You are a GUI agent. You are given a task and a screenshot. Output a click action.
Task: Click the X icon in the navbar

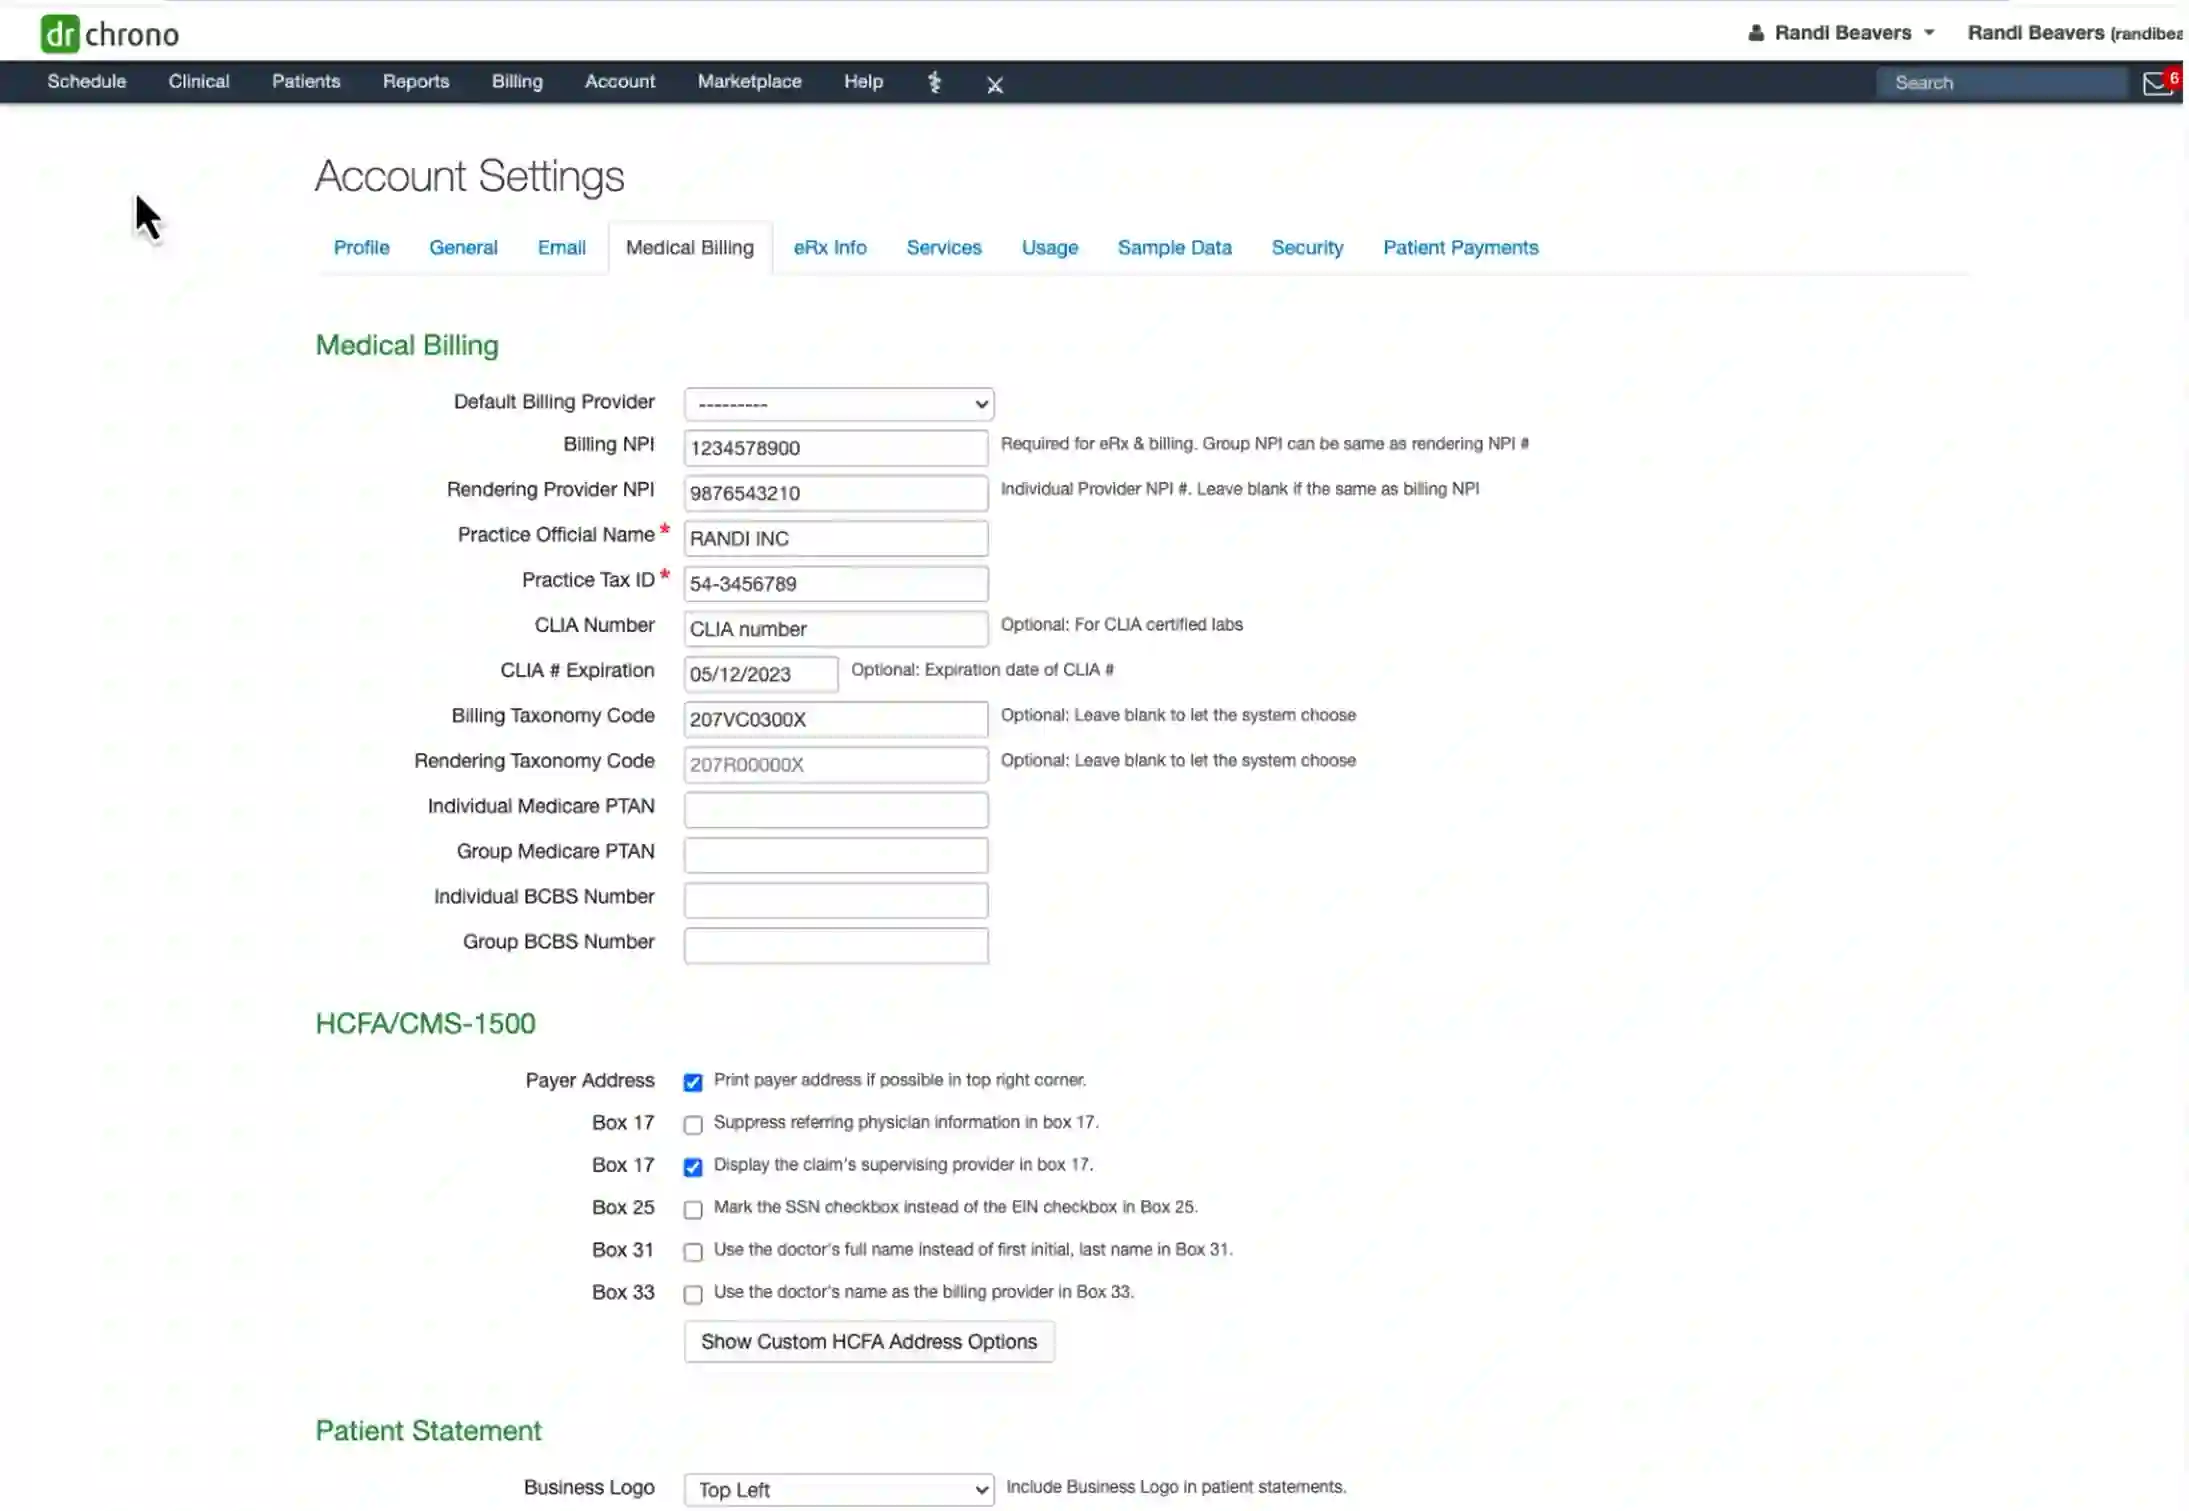pos(994,84)
